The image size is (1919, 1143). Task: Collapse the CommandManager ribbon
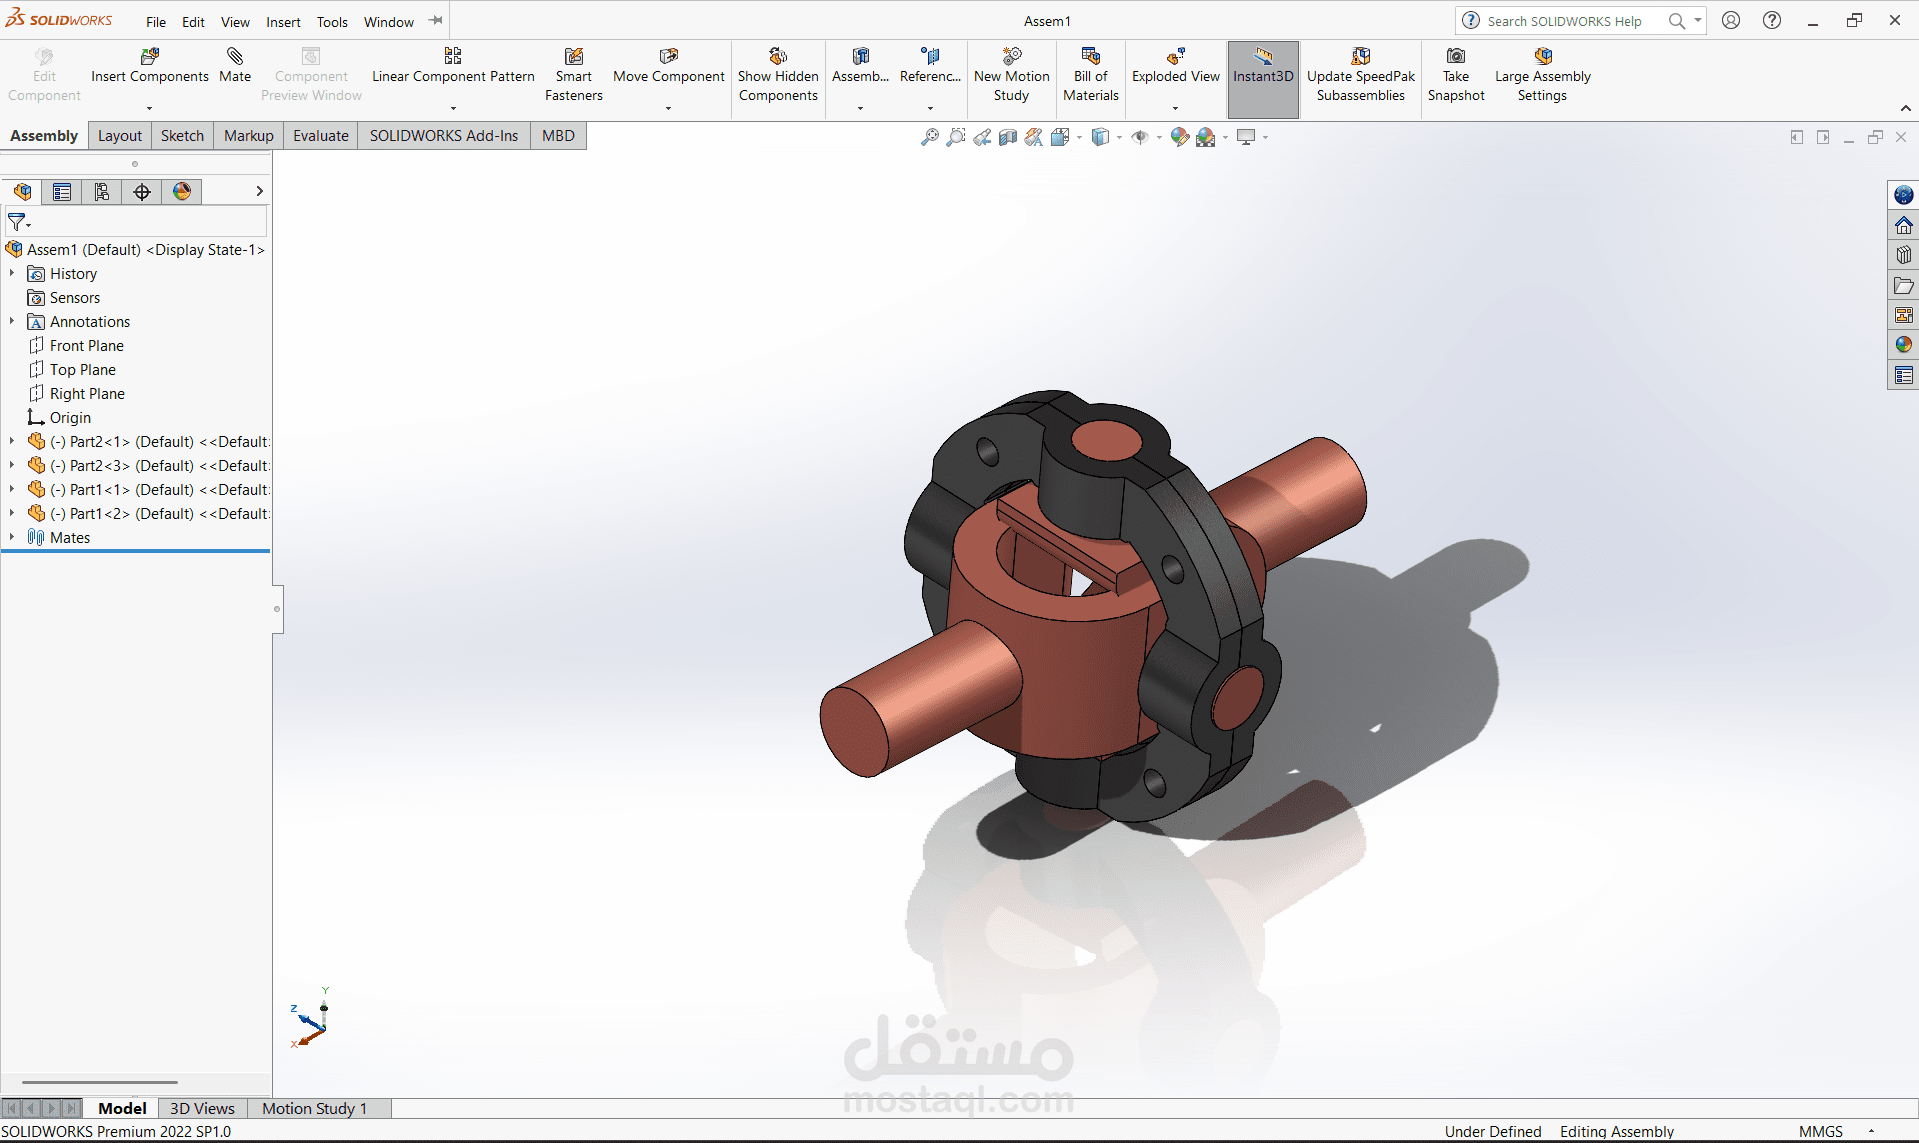[x=1905, y=108]
